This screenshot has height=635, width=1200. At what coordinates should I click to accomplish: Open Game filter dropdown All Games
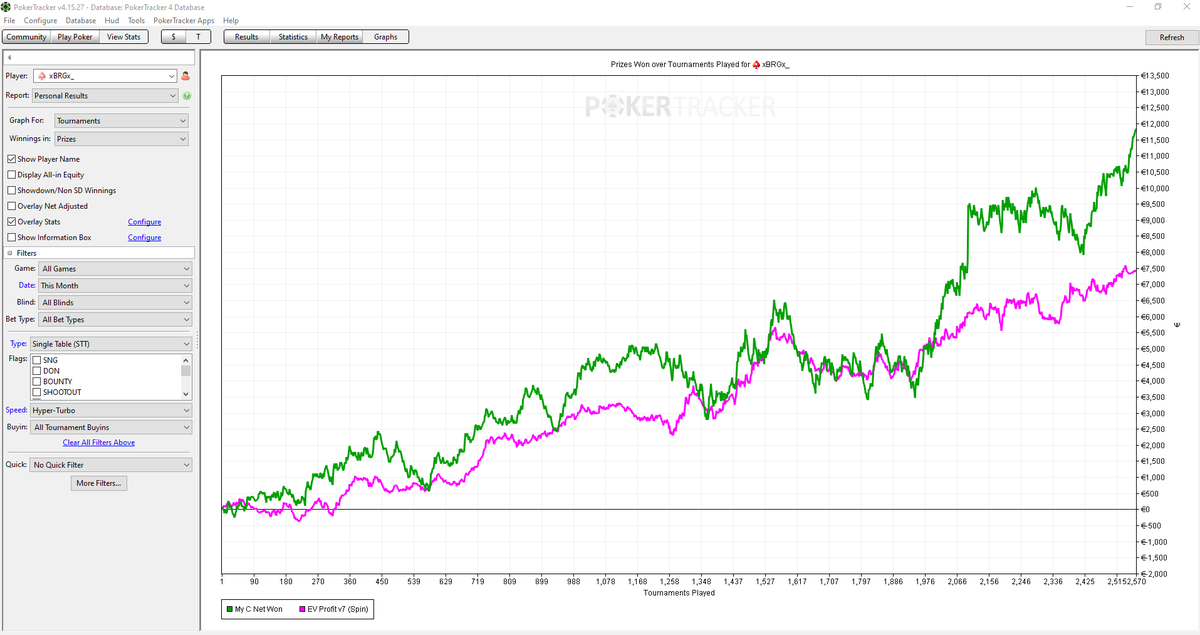(x=115, y=269)
